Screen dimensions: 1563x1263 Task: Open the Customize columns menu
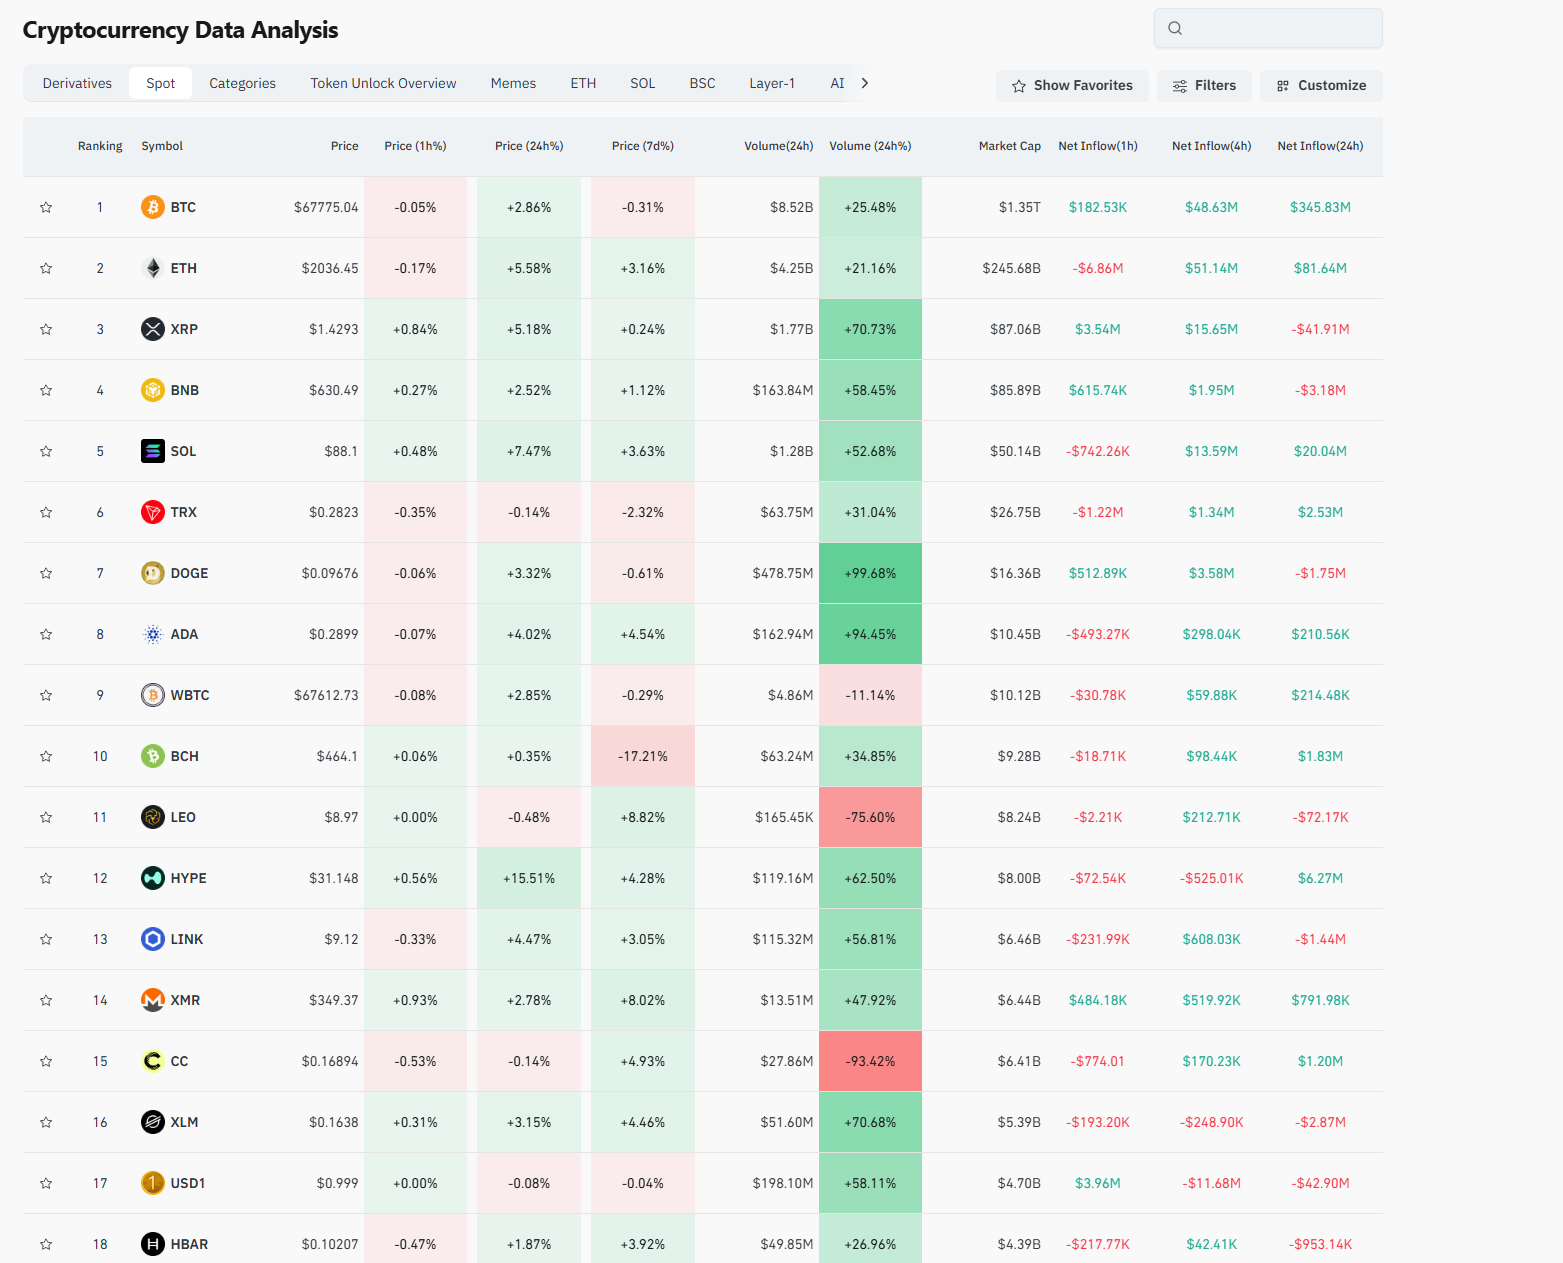pyautogui.click(x=1320, y=86)
